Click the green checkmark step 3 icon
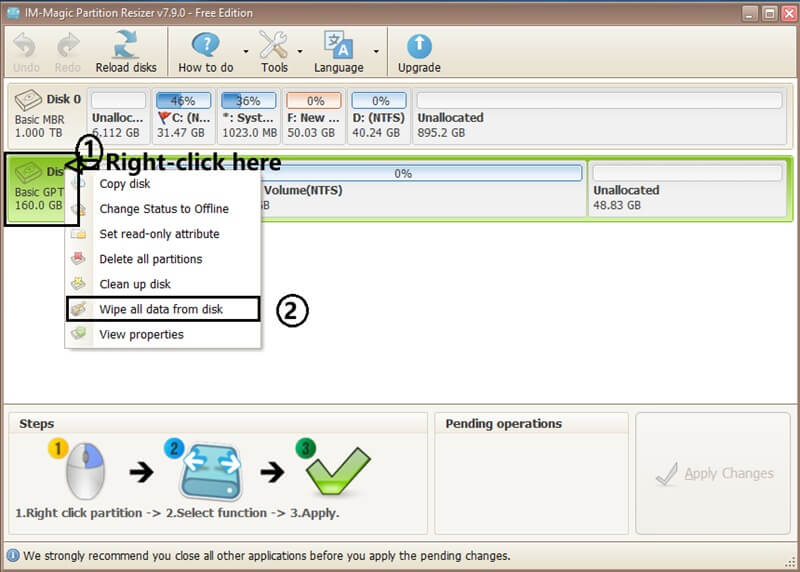This screenshot has height=572, width=800. [338, 470]
